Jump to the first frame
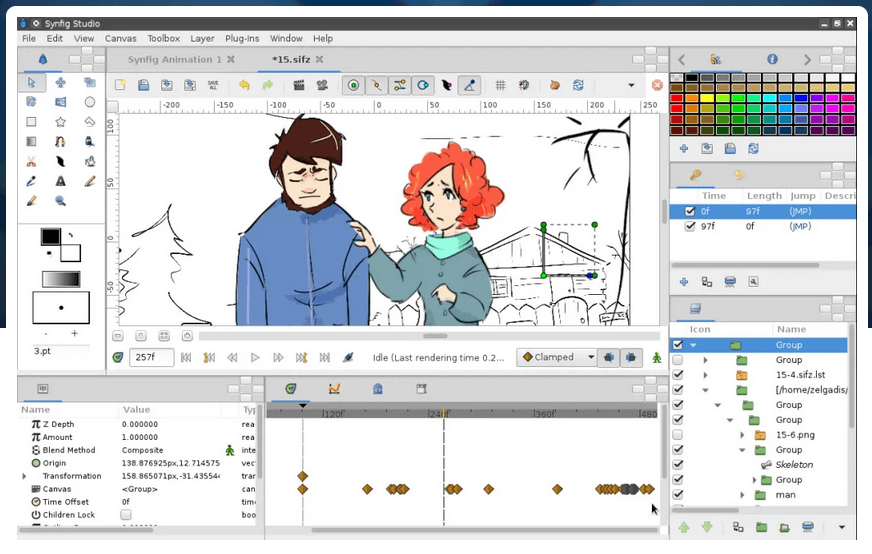The height and width of the screenshot is (554, 872). tap(186, 358)
